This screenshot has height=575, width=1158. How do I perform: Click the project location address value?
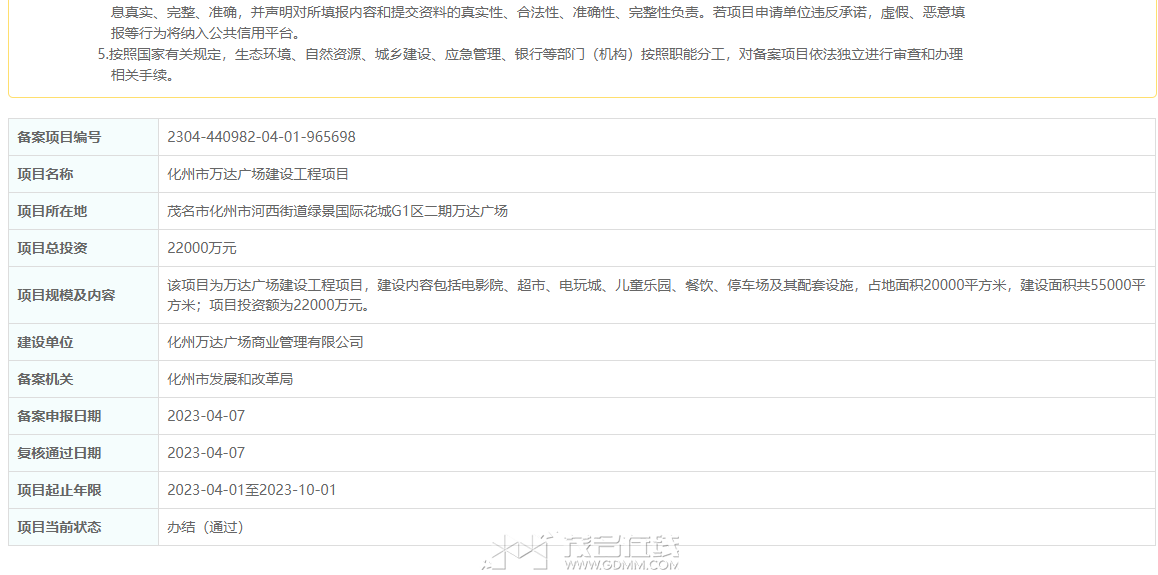pos(337,211)
